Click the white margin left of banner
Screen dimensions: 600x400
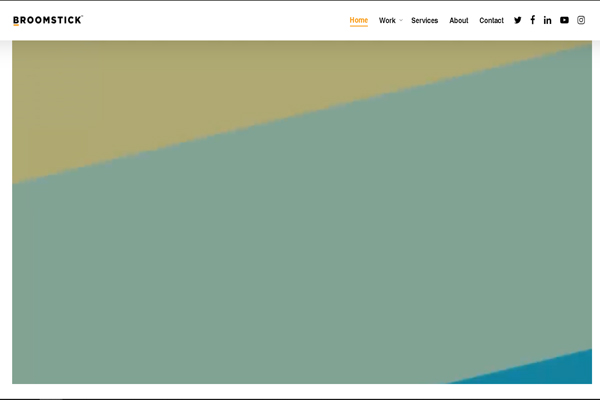tap(5, 200)
